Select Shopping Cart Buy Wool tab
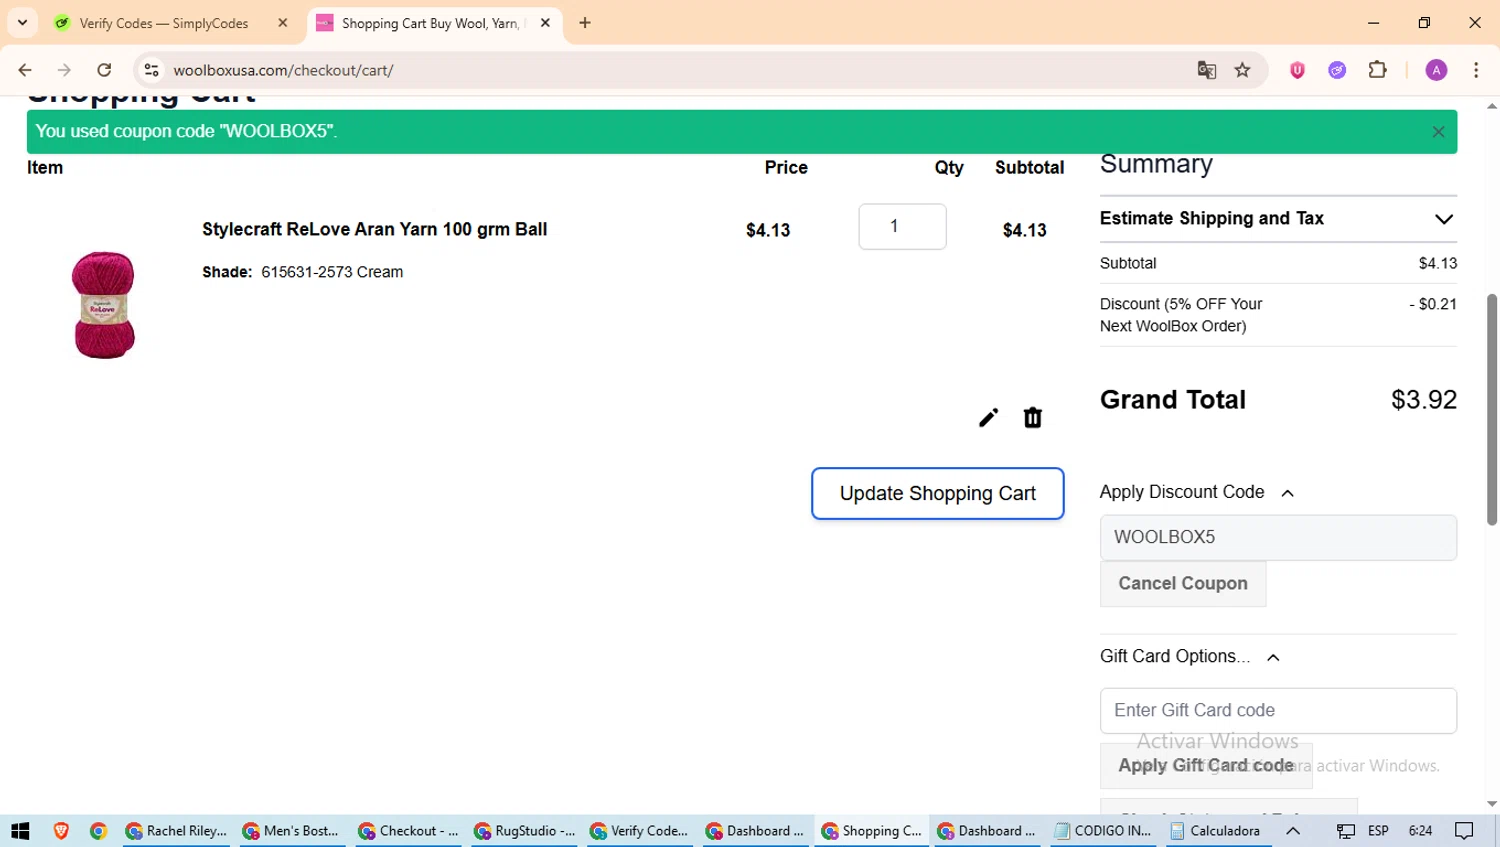The image size is (1500, 847). click(x=430, y=23)
